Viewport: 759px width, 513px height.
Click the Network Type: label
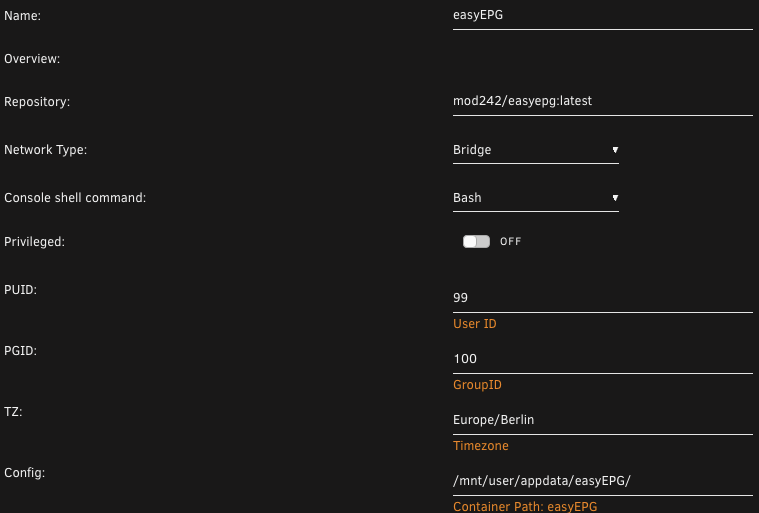pyautogui.click(x=46, y=150)
